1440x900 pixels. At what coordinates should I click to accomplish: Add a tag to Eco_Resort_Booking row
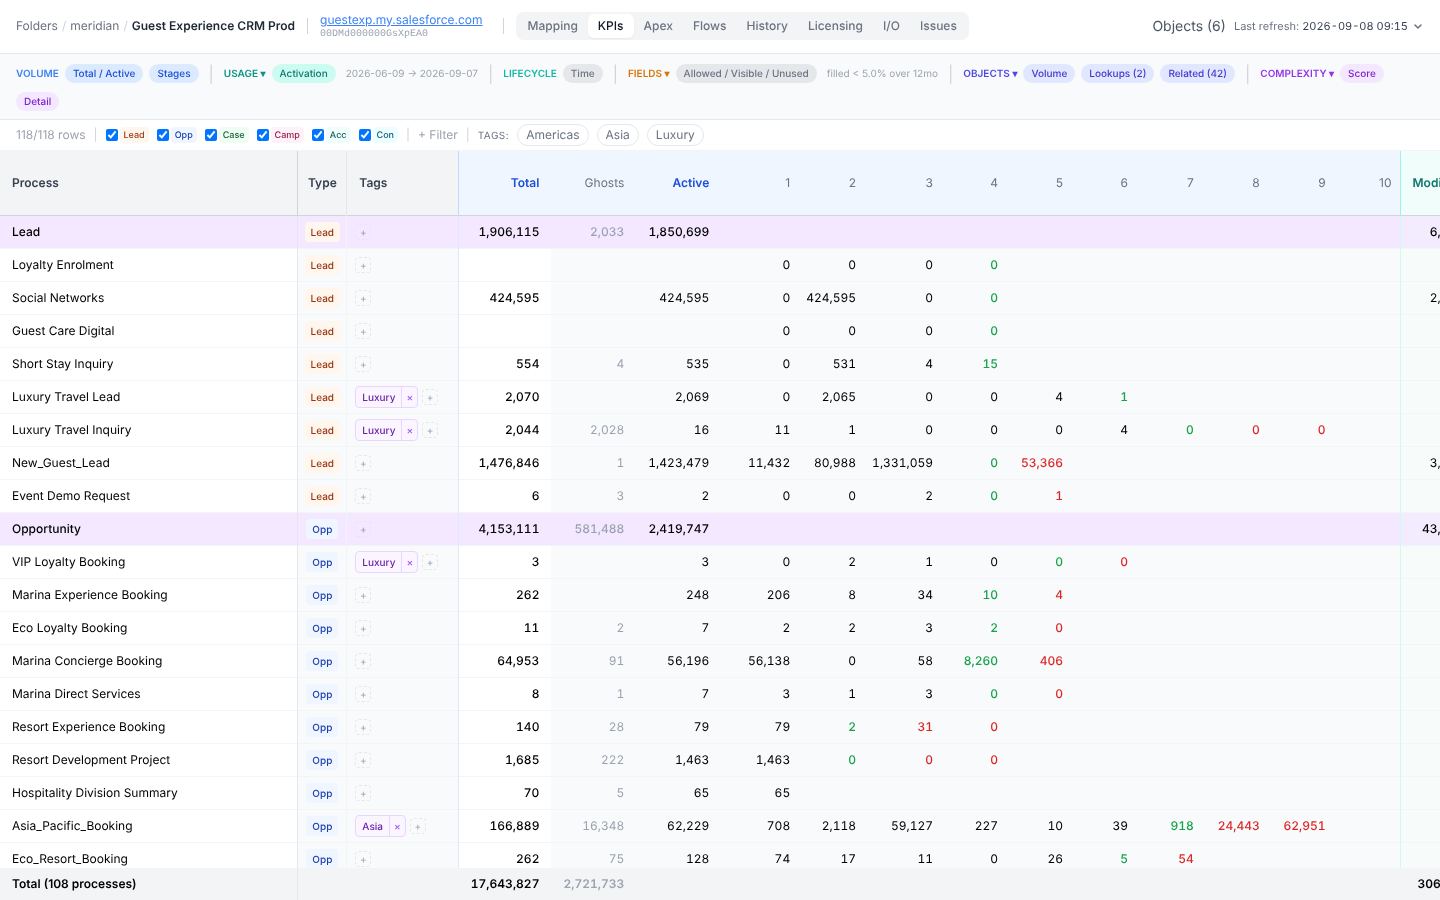coord(363,859)
